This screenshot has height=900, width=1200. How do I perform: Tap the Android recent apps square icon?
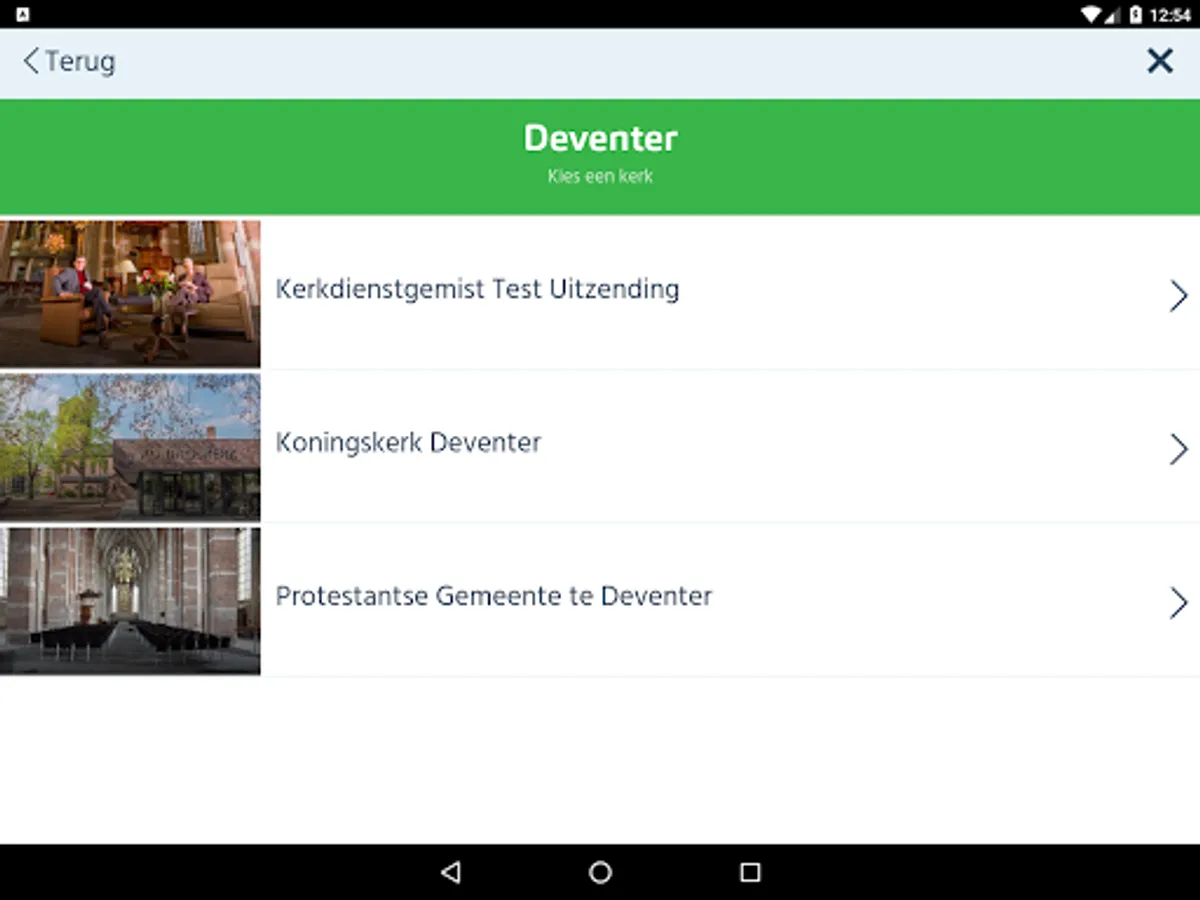pos(750,872)
